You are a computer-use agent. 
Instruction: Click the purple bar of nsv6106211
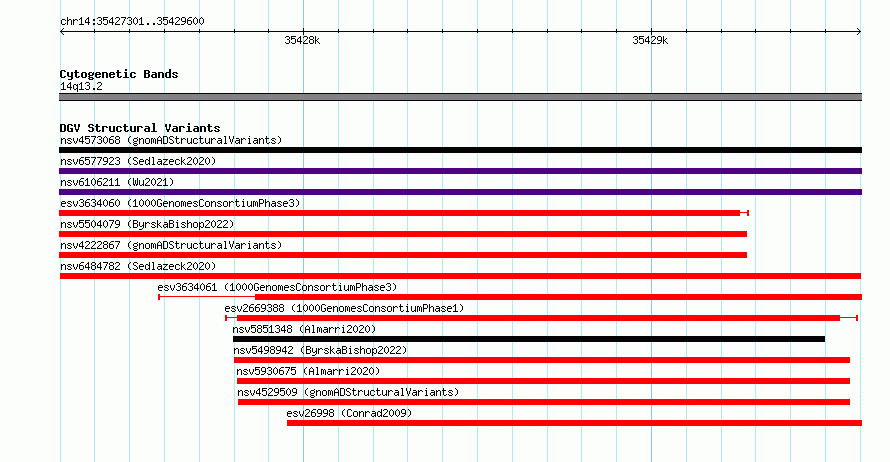pos(460,192)
